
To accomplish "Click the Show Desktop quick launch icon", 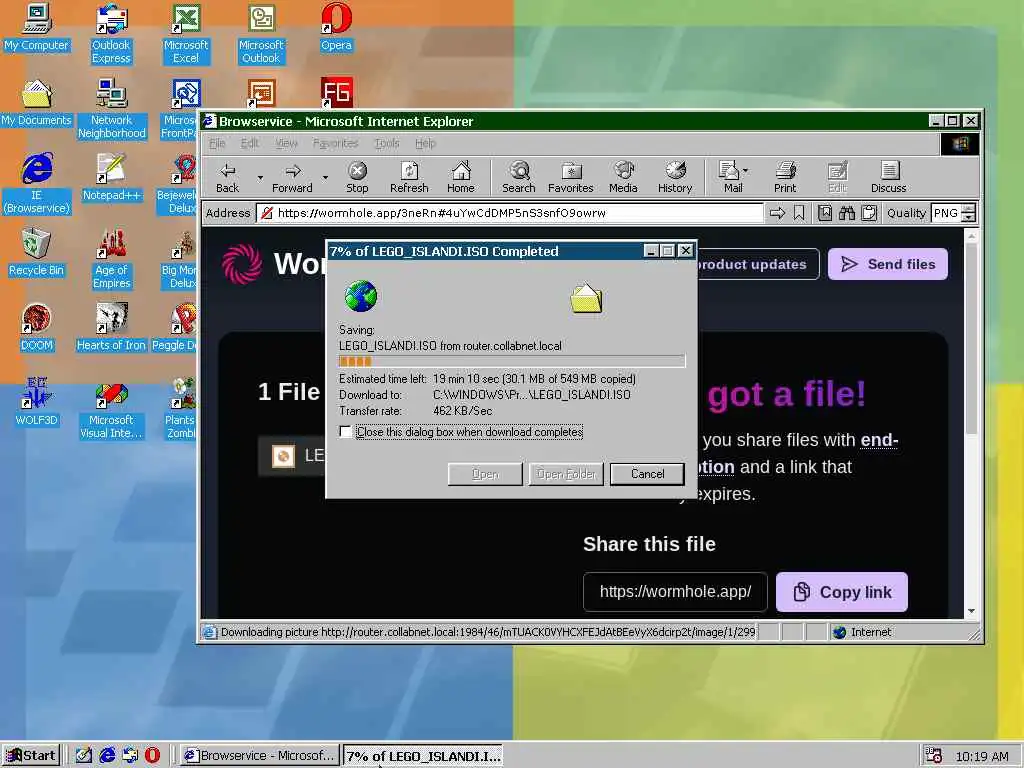I will pyautogui.click(x=84, y=756).
